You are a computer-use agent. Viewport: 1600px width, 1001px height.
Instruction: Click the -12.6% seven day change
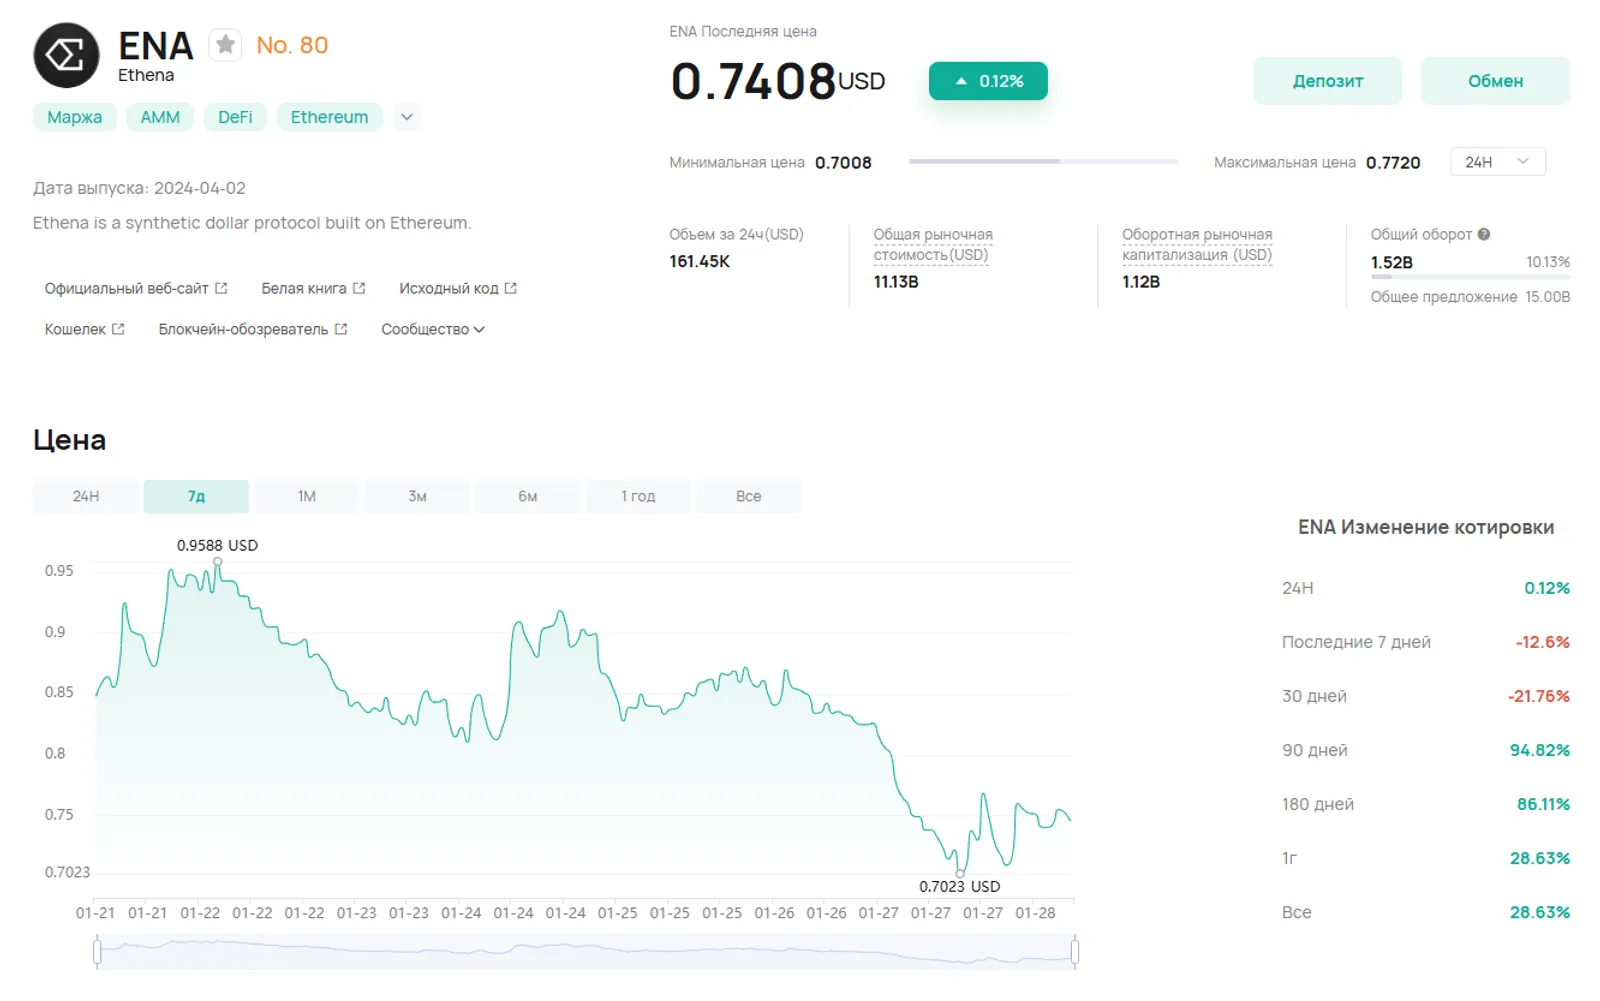point(1543,642)
